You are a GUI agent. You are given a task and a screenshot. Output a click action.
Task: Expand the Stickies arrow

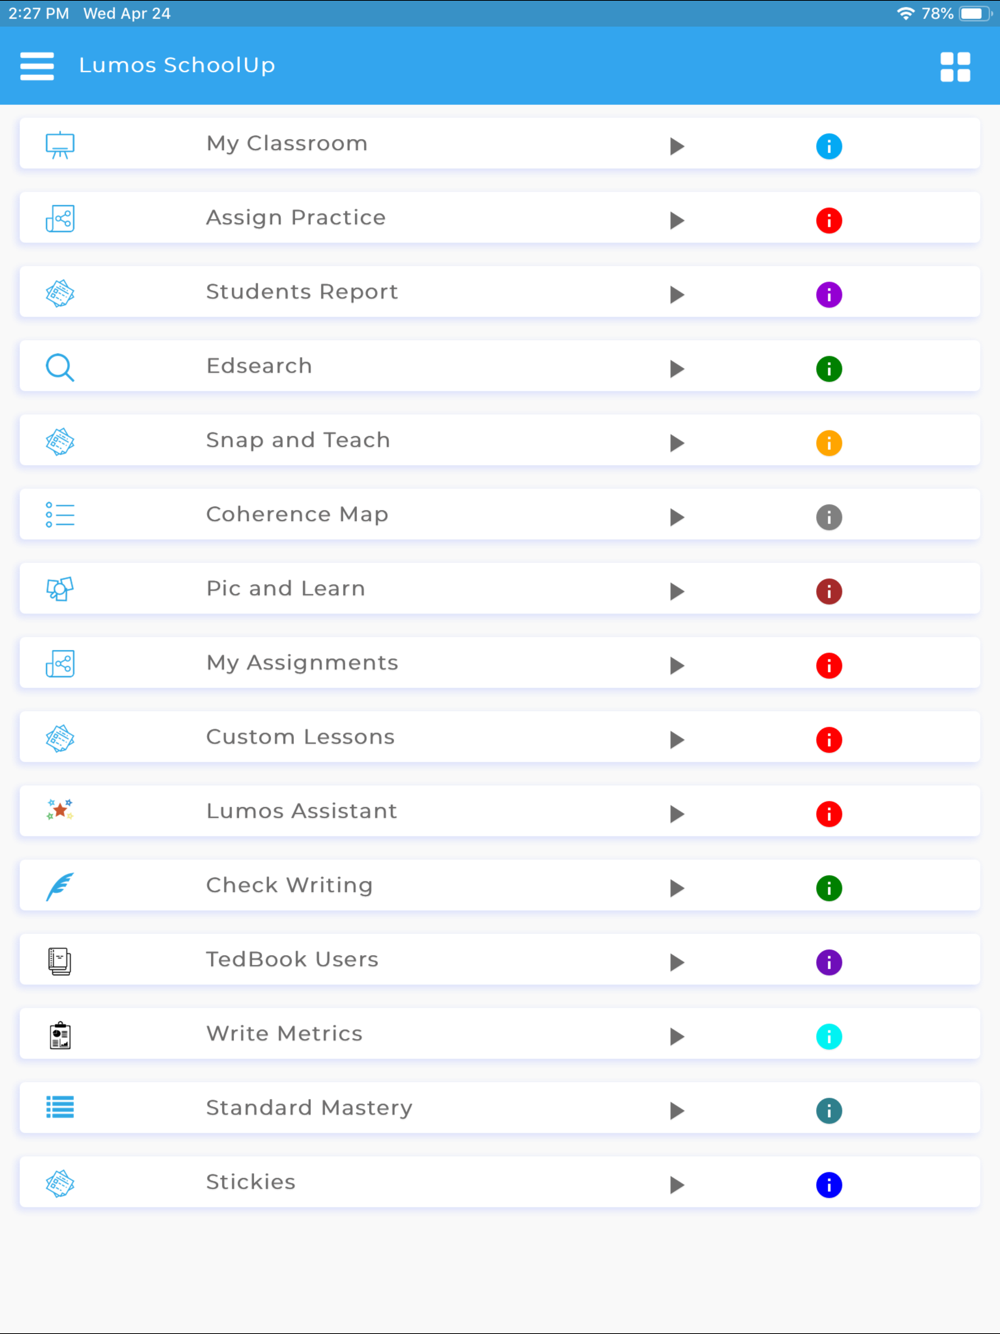(x=677, y=1185)
